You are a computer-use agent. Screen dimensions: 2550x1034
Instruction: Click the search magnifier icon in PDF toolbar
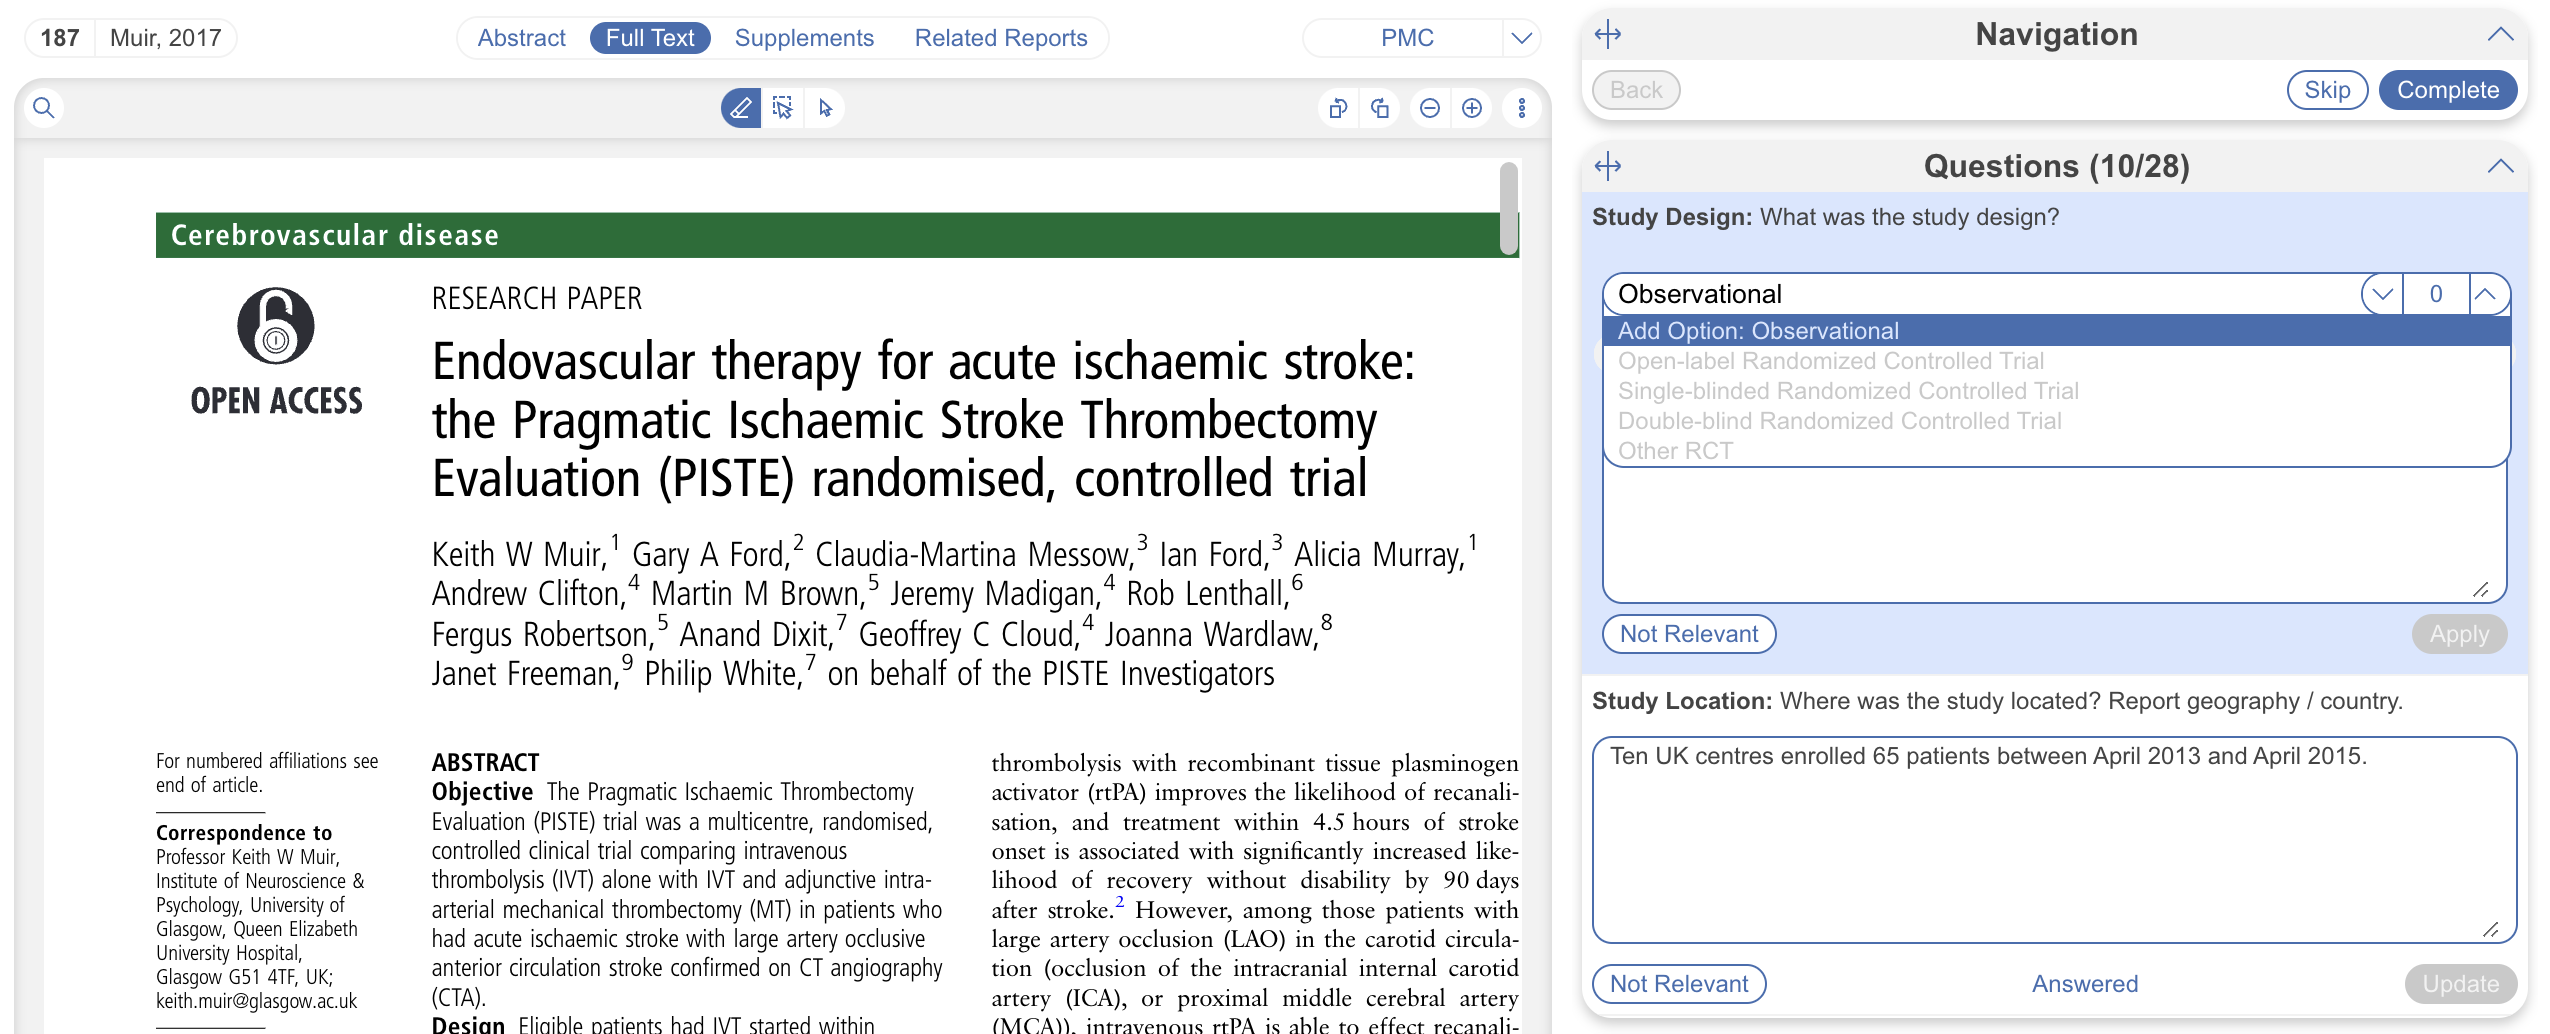tap(44, 108)
